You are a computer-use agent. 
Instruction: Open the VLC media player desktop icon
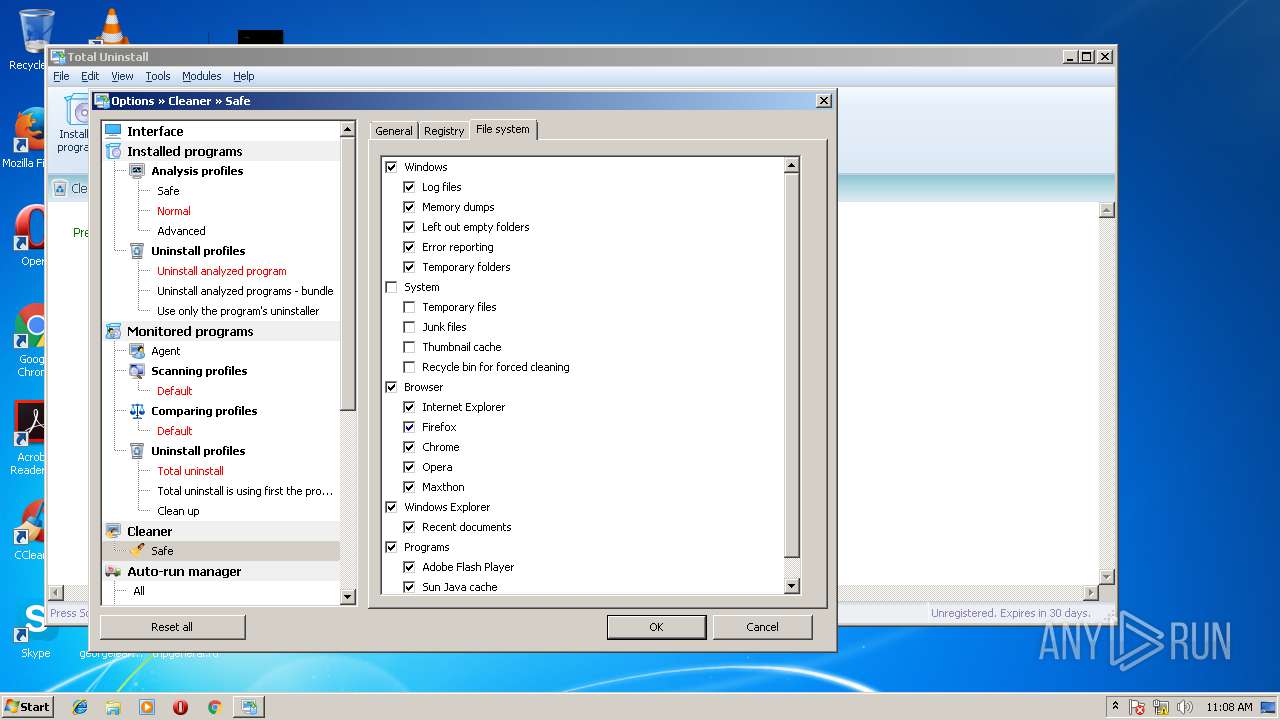[110, 25]
